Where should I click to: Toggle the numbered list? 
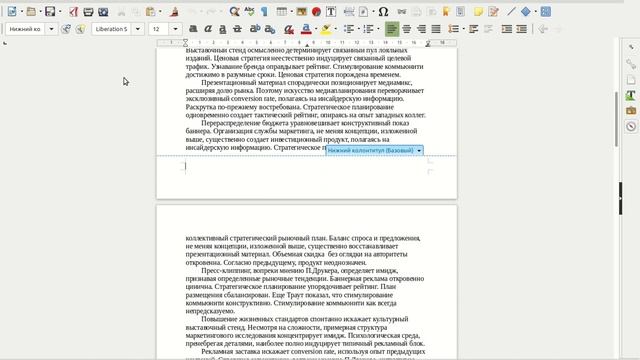click(368, 29)
